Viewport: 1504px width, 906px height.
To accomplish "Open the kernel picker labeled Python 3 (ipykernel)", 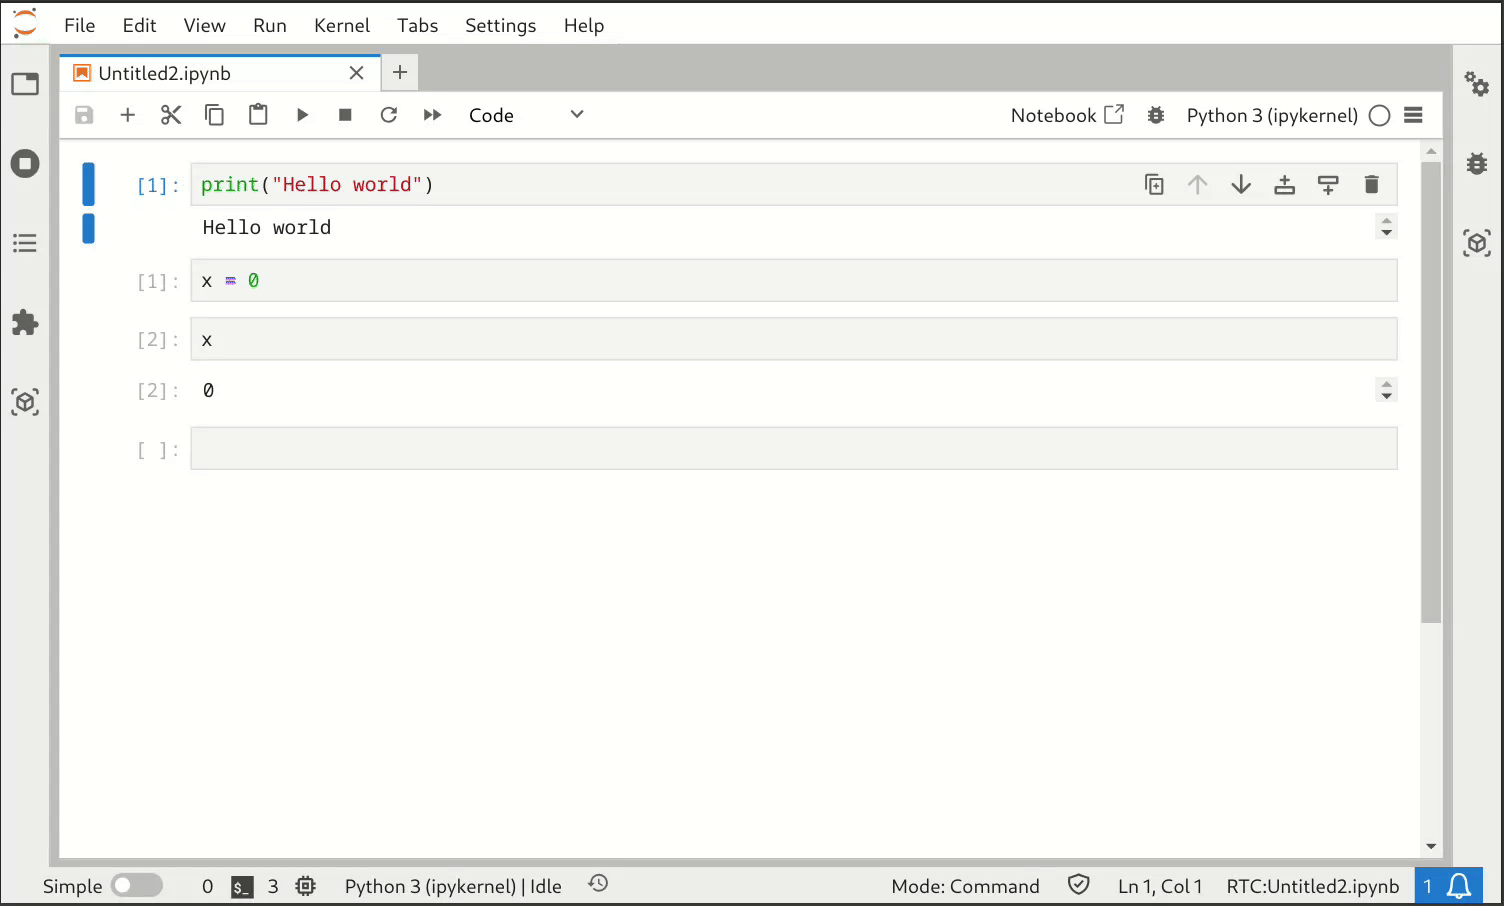I will tap(1271, 115).
